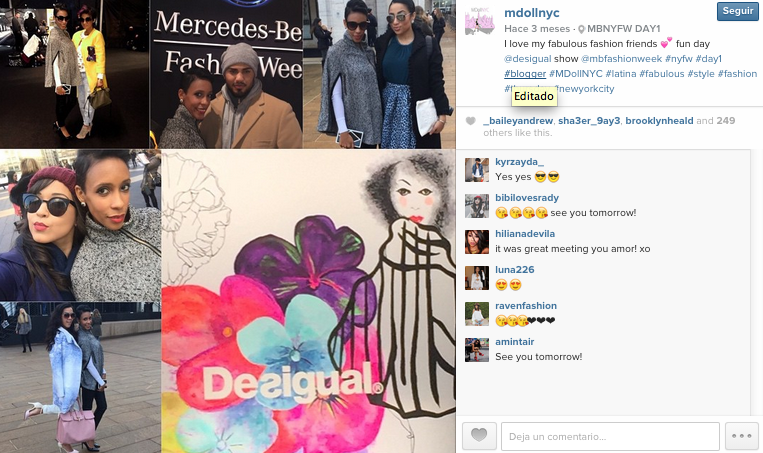Open mdollnyc profile avatar

point(479,21)
